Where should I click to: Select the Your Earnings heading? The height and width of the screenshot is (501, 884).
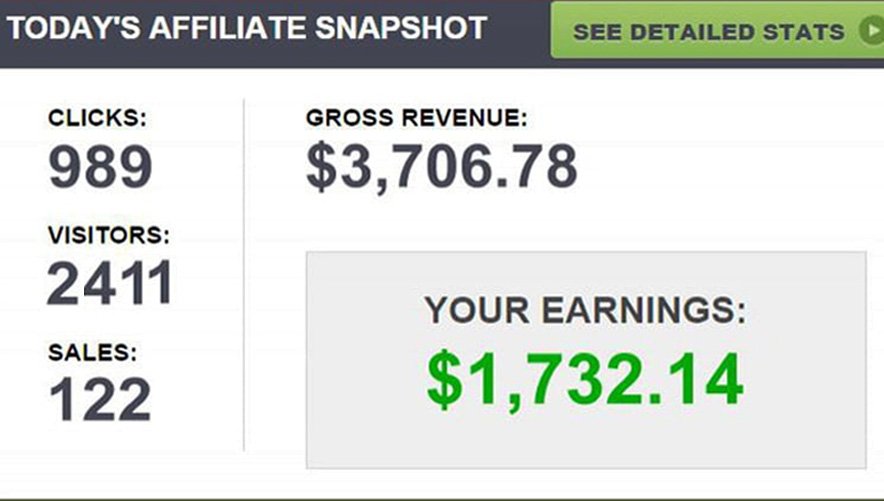tap(585, 310)
